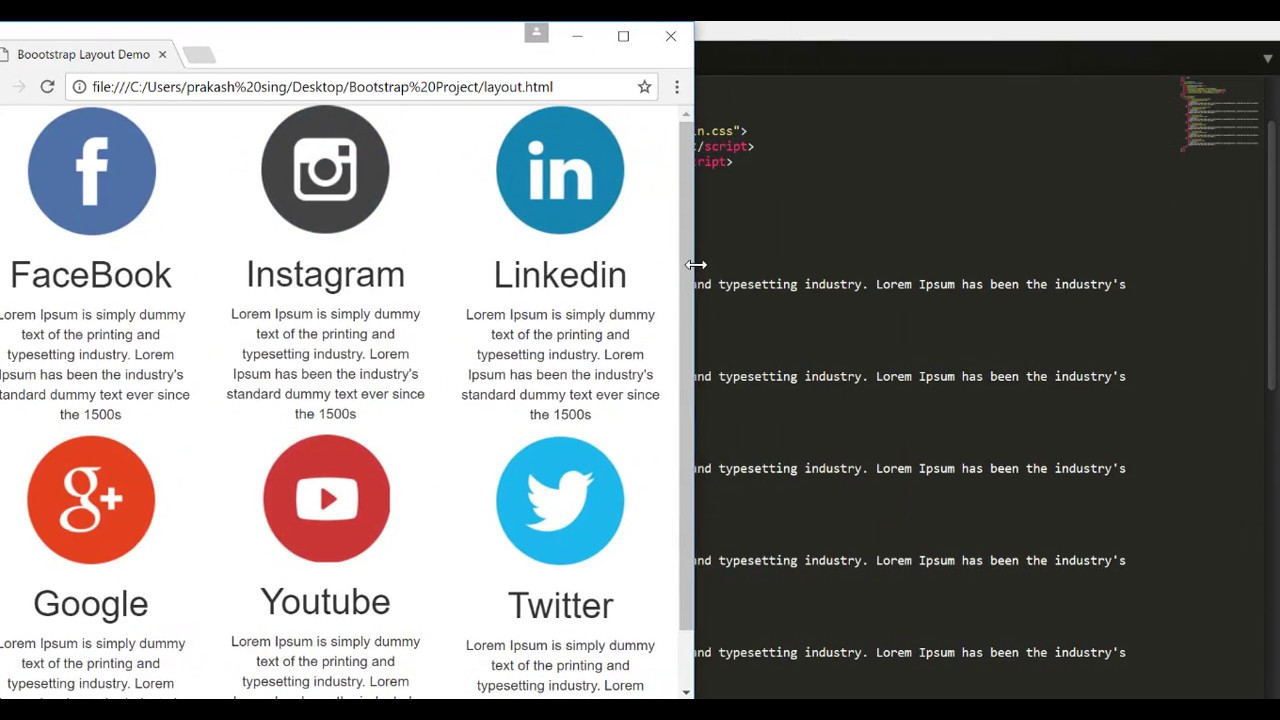1280x720 pixels.
Task: Click the Instagram circular logo icon
Action: click(325, 170)
